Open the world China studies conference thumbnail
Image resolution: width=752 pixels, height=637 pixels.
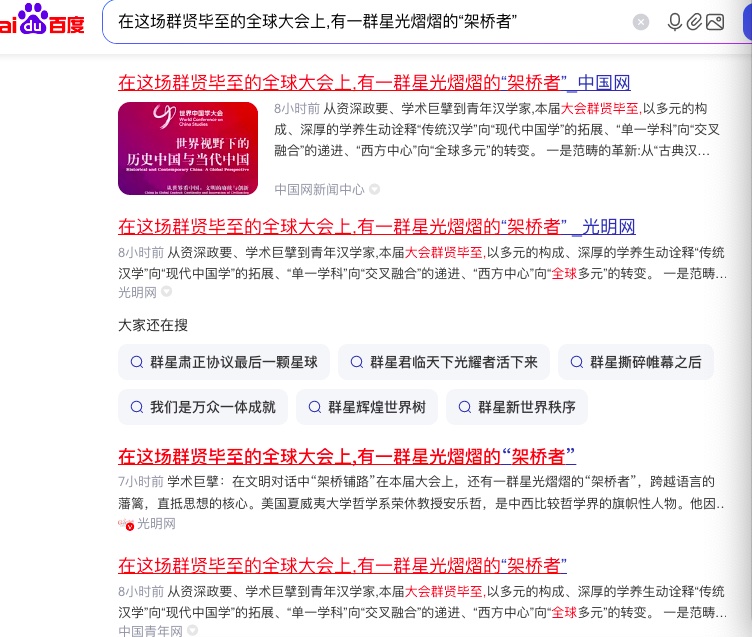click(188, 149)
